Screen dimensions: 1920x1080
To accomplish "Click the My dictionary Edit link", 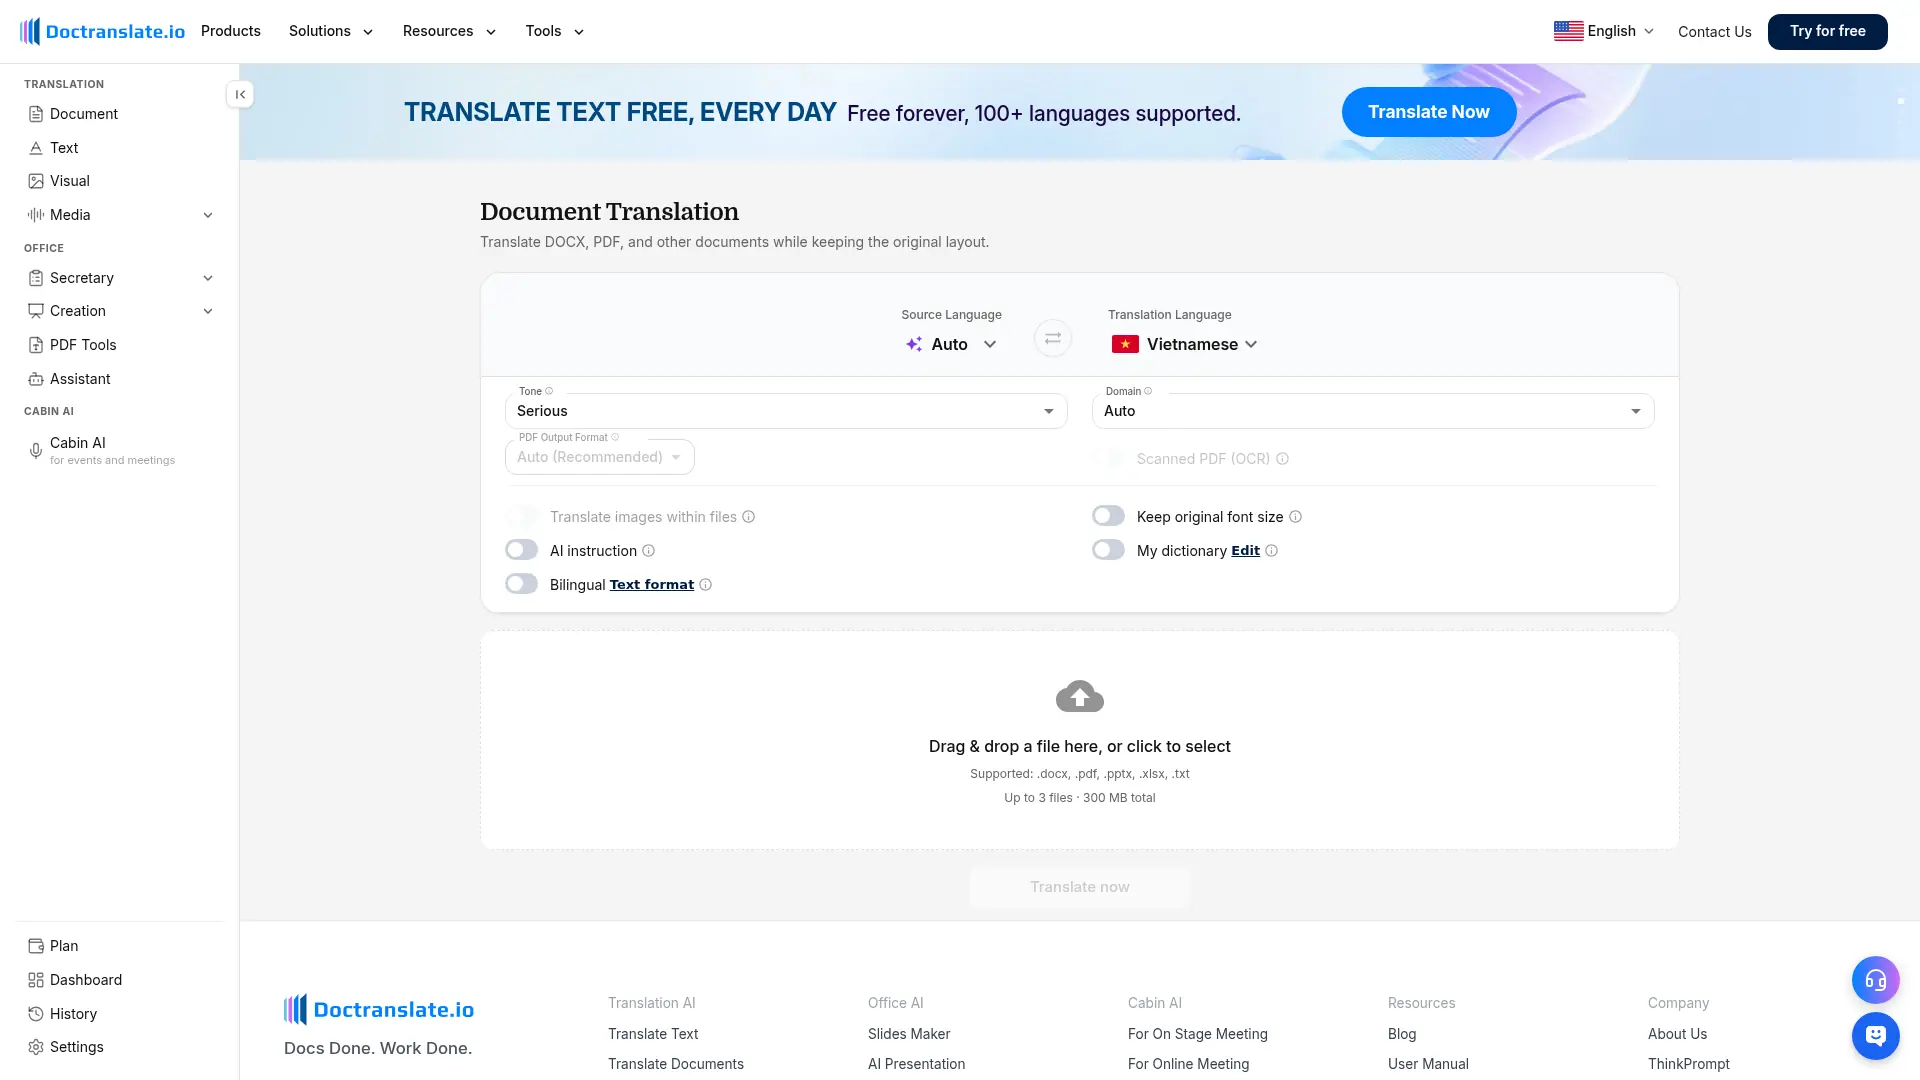I will point(1245,551).
